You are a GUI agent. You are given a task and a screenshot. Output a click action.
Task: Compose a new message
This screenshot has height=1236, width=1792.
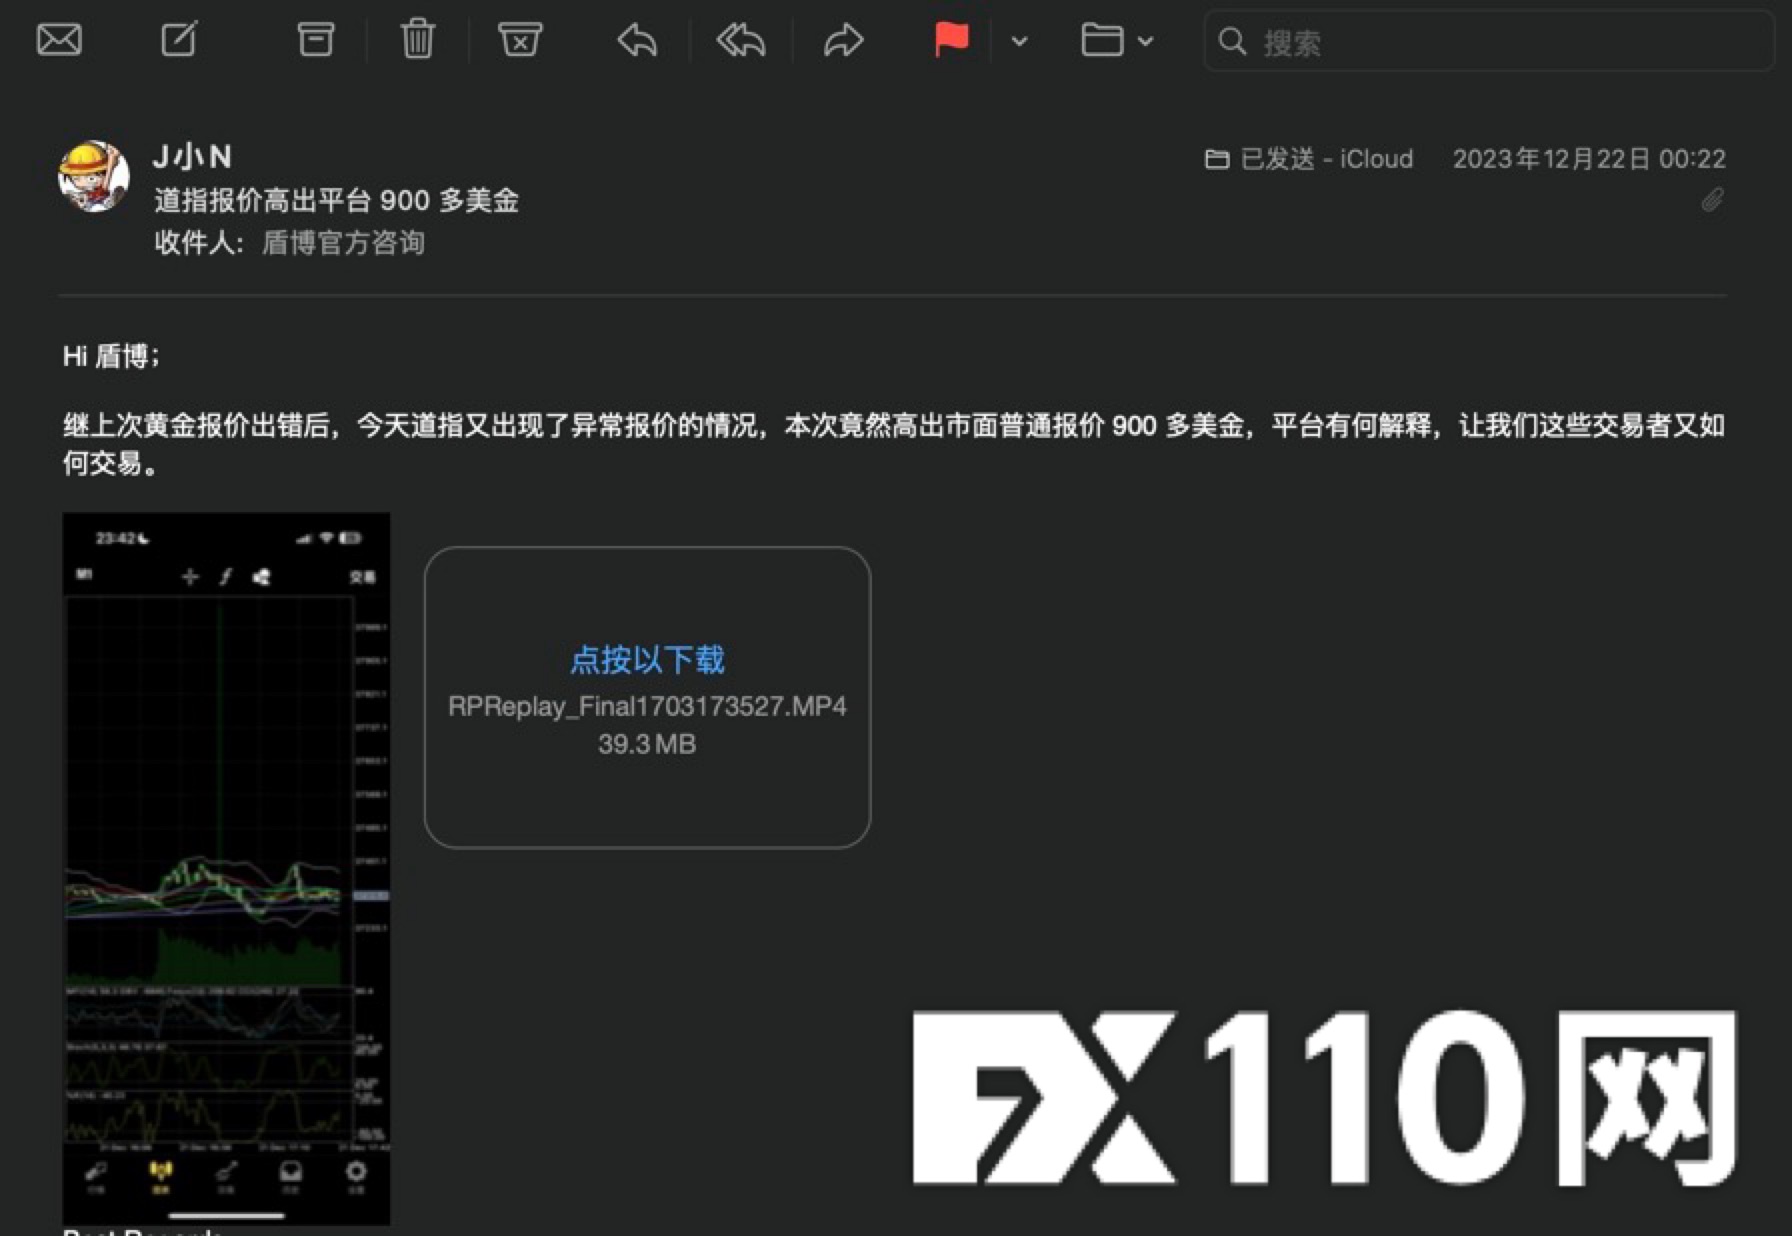[180, 40]
